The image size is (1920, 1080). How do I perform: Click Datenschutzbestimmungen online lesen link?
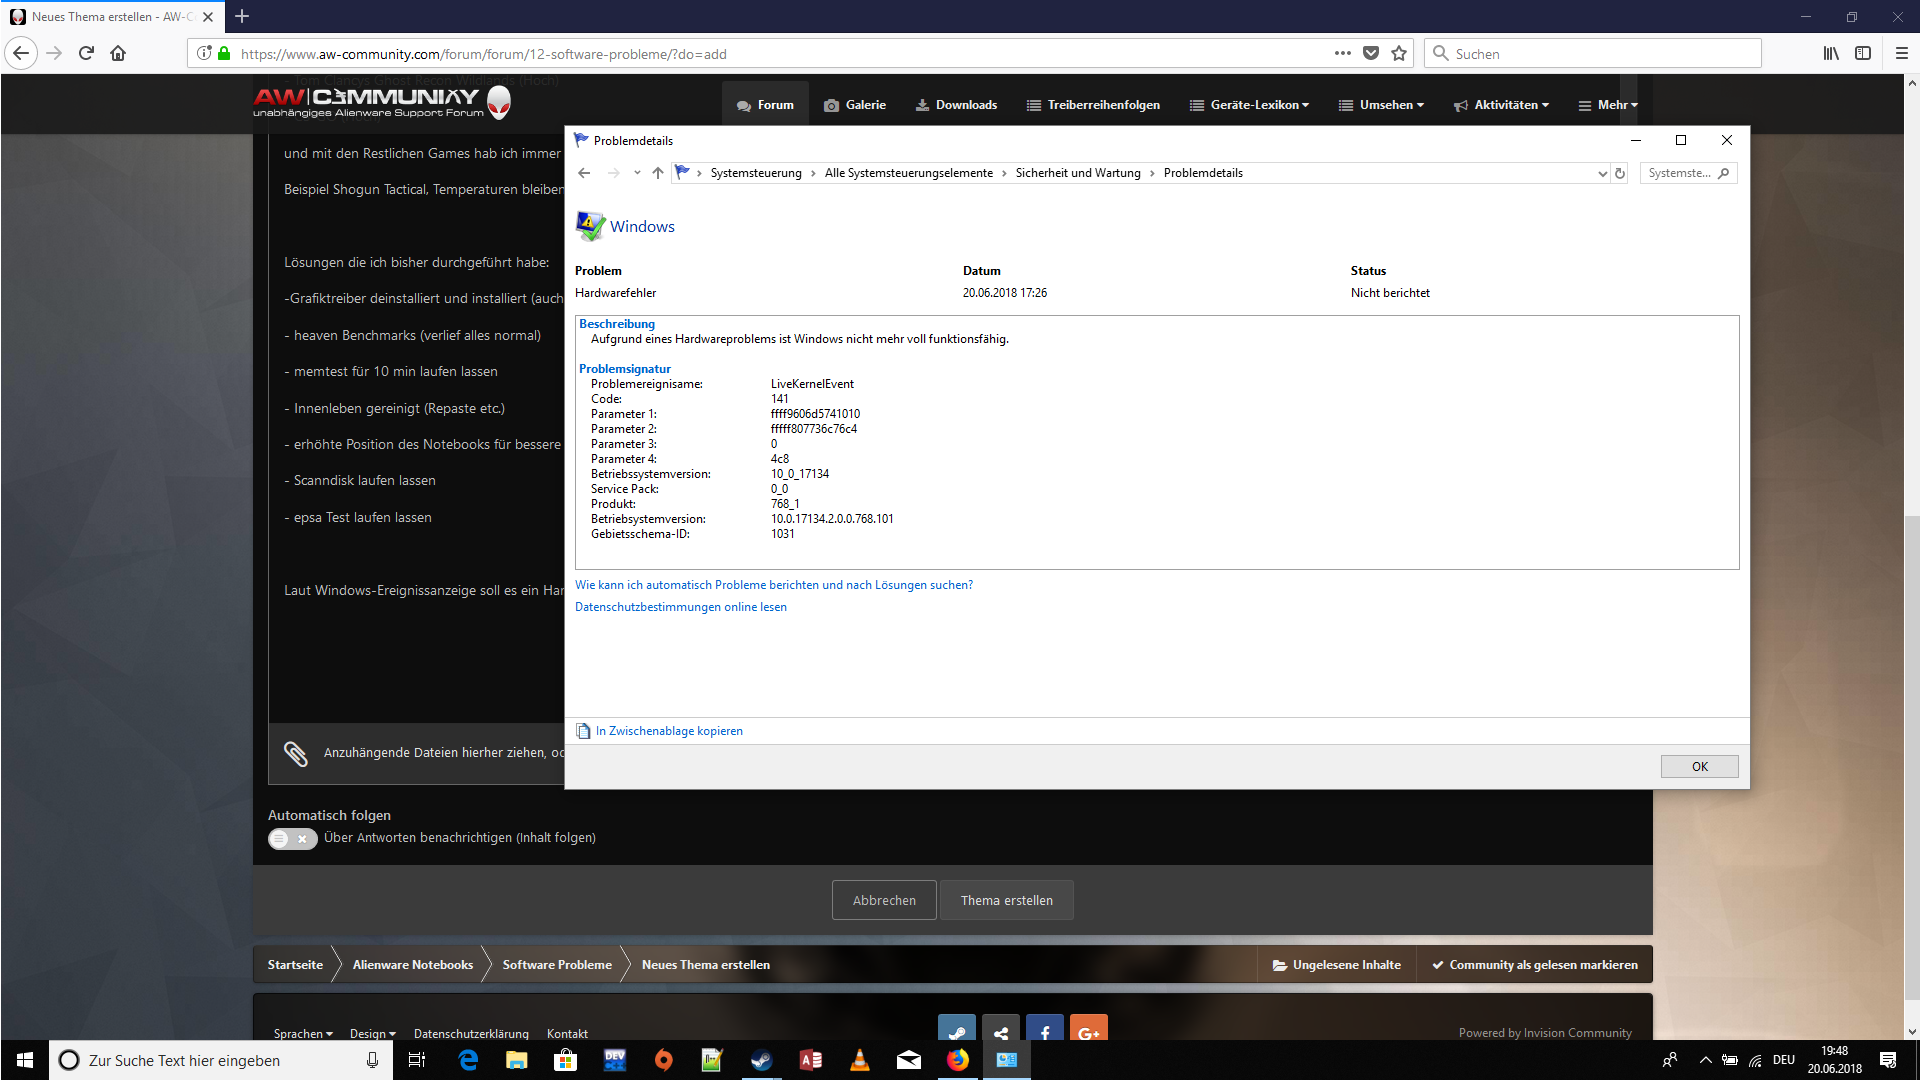click(x=680, y=607)
